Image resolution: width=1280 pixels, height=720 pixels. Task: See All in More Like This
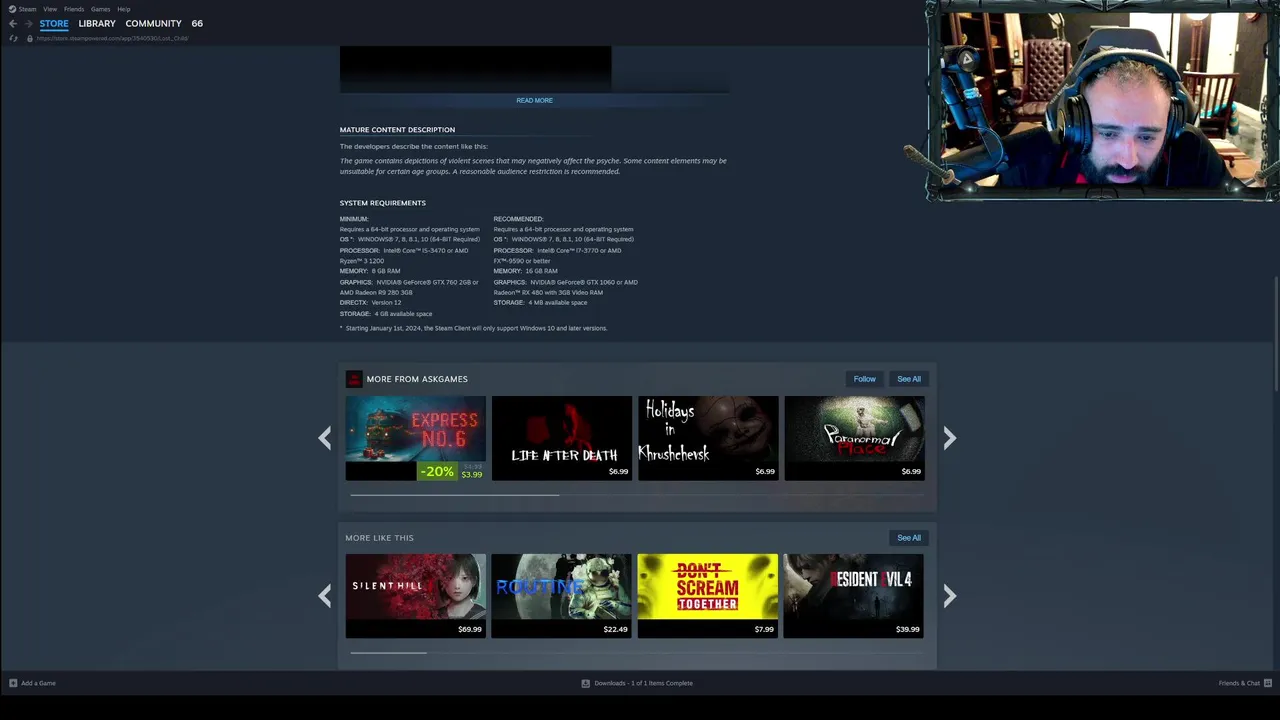[909, 538]
